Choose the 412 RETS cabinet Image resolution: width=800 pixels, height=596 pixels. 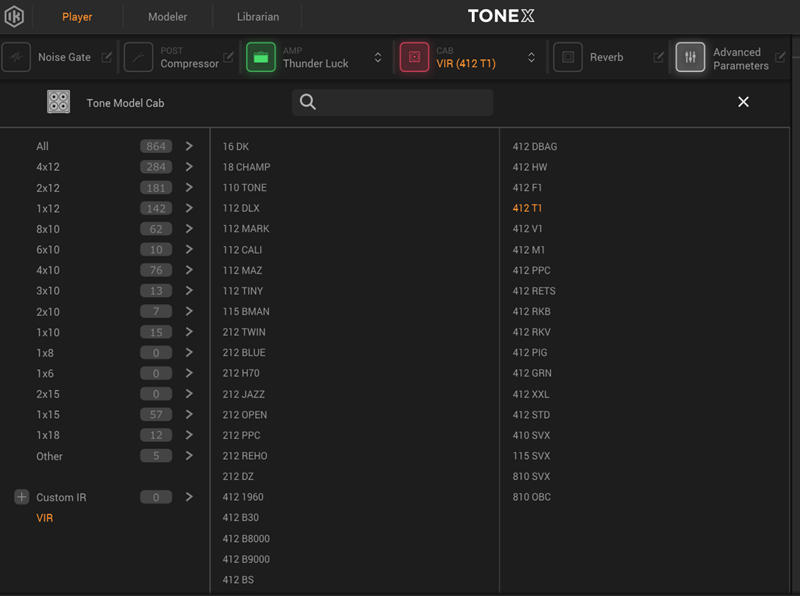click(534, 291)
